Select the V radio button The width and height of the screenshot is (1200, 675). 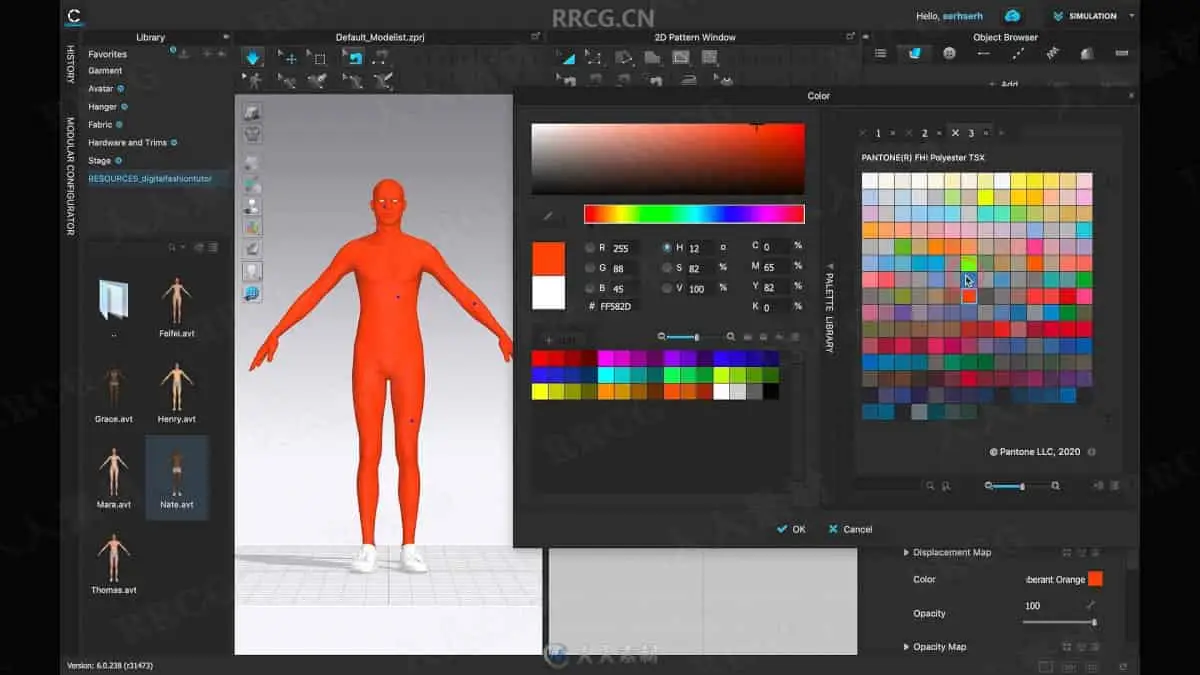tap(667, 288)
